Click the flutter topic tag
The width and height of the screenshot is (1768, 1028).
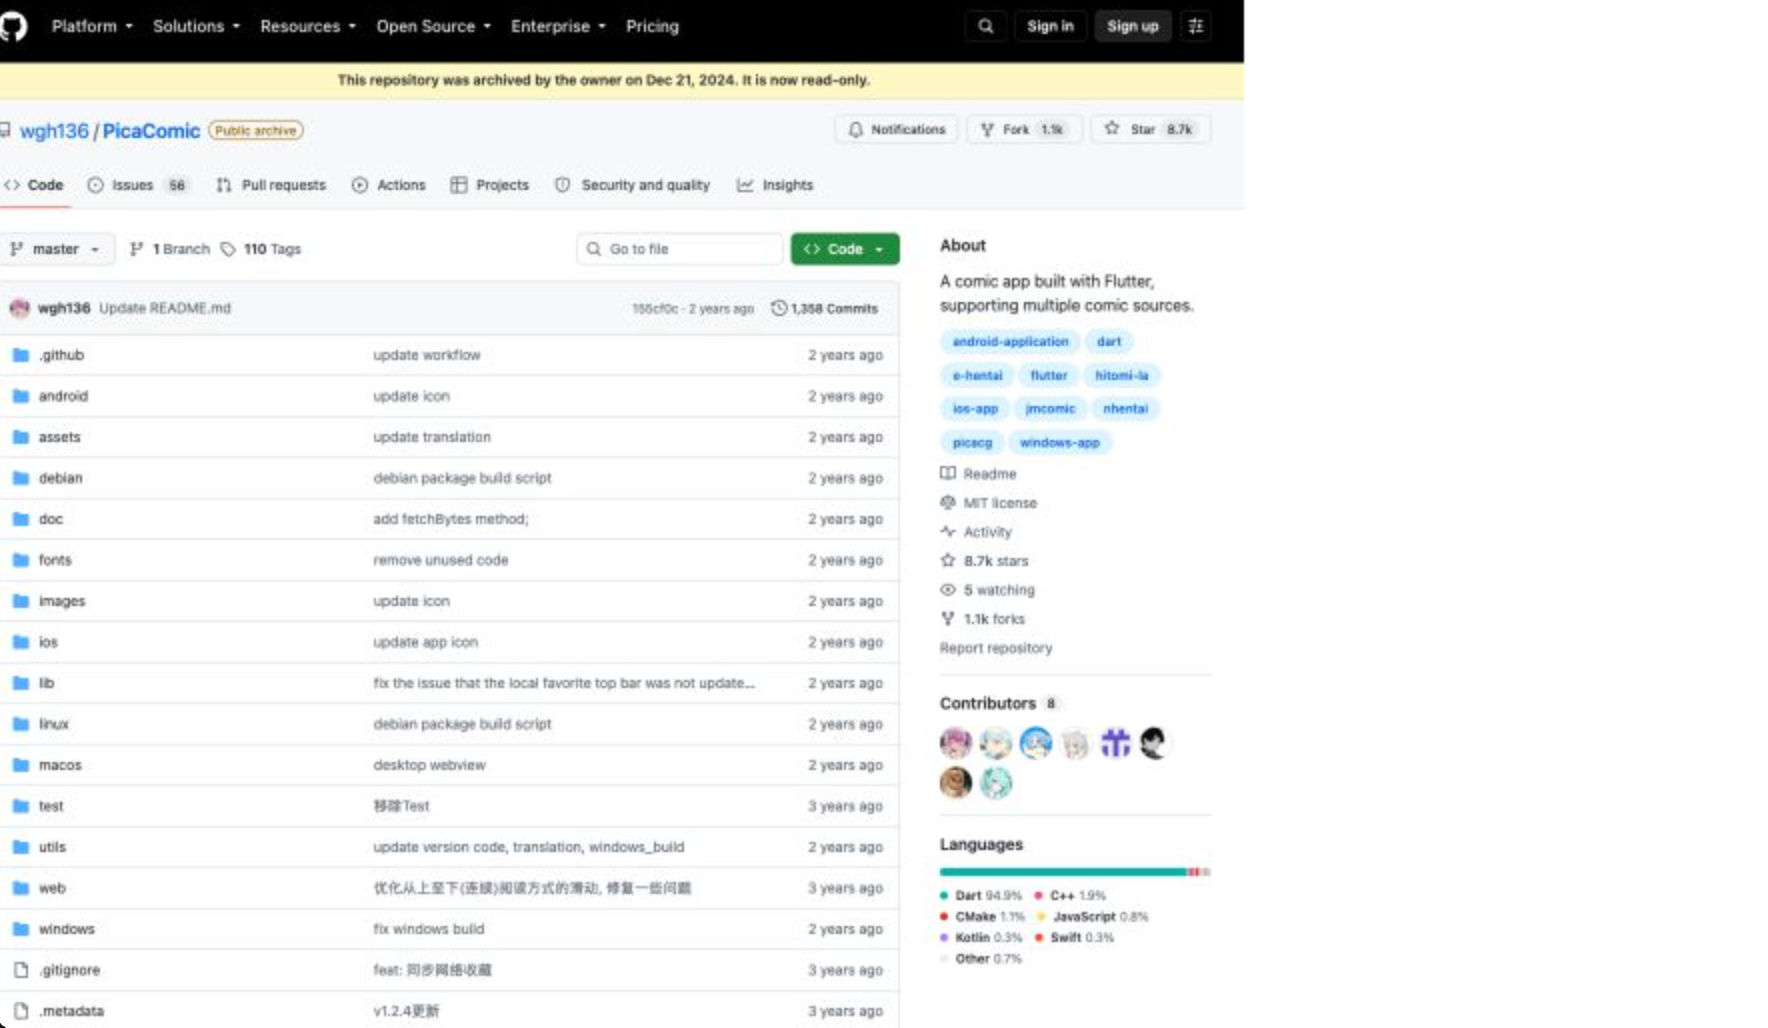click(x=1048, y=376)
